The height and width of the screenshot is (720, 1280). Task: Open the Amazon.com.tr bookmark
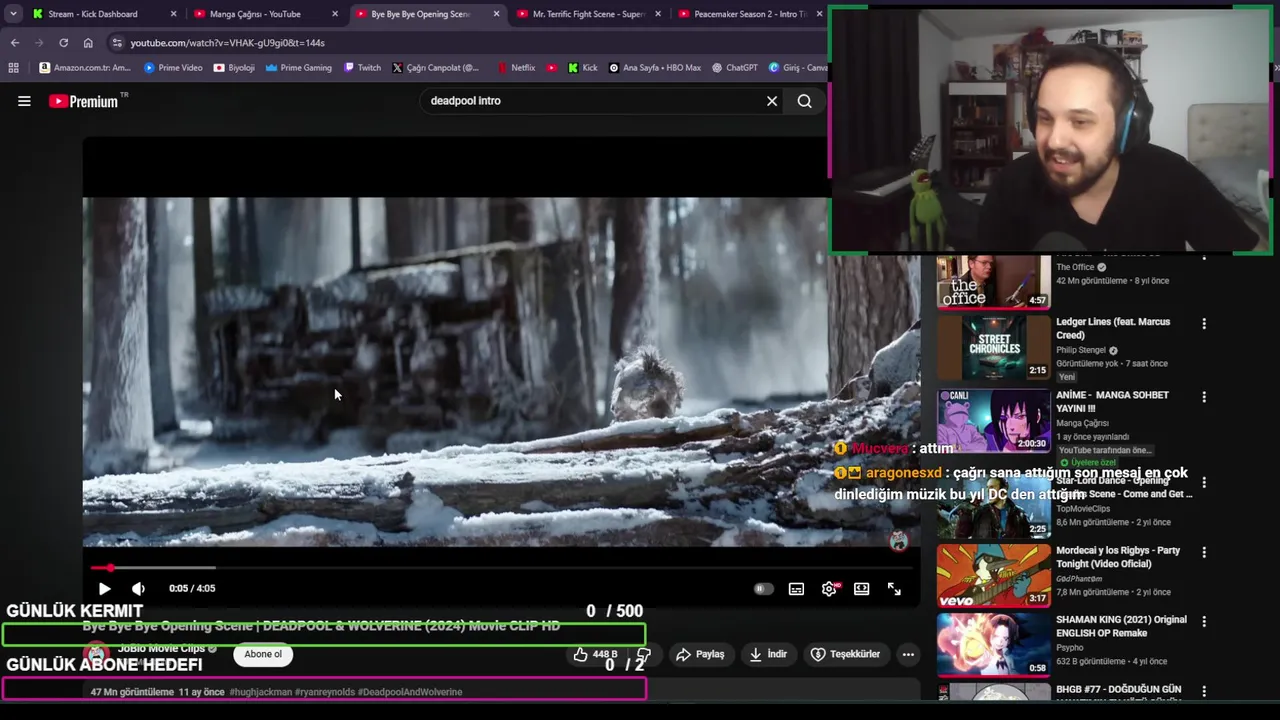point(84,68)
